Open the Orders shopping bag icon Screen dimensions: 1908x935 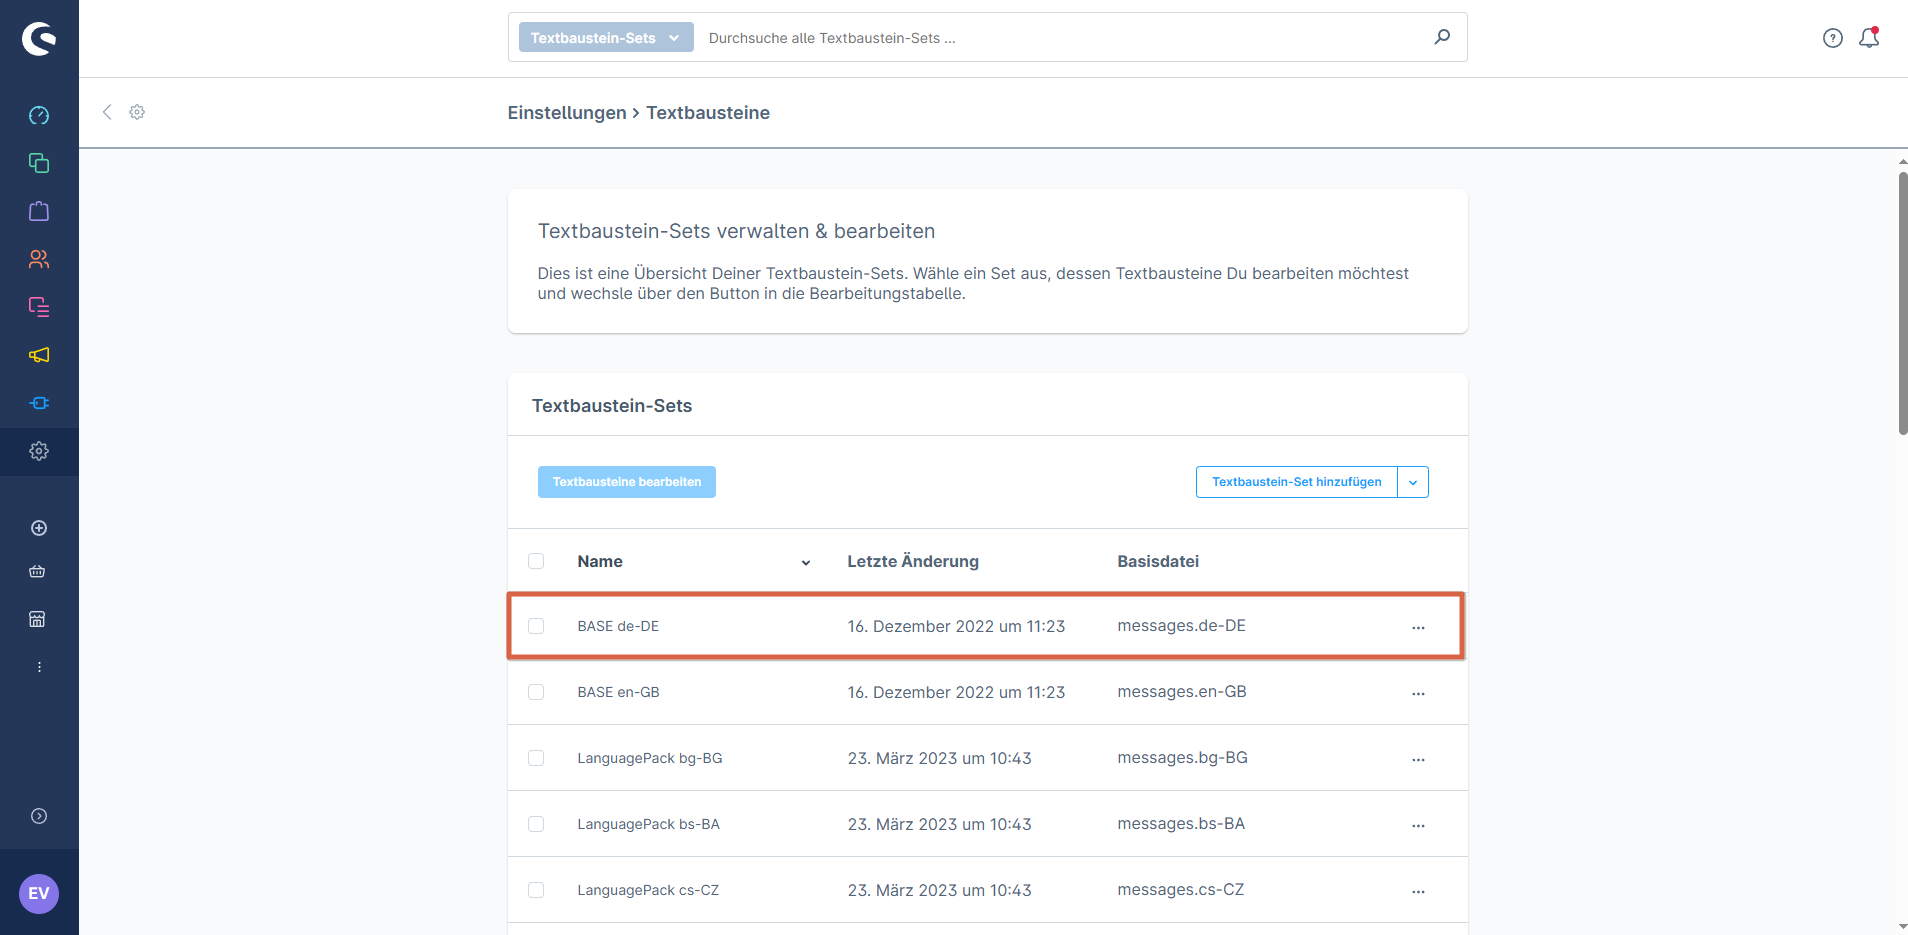coord(39,211)
